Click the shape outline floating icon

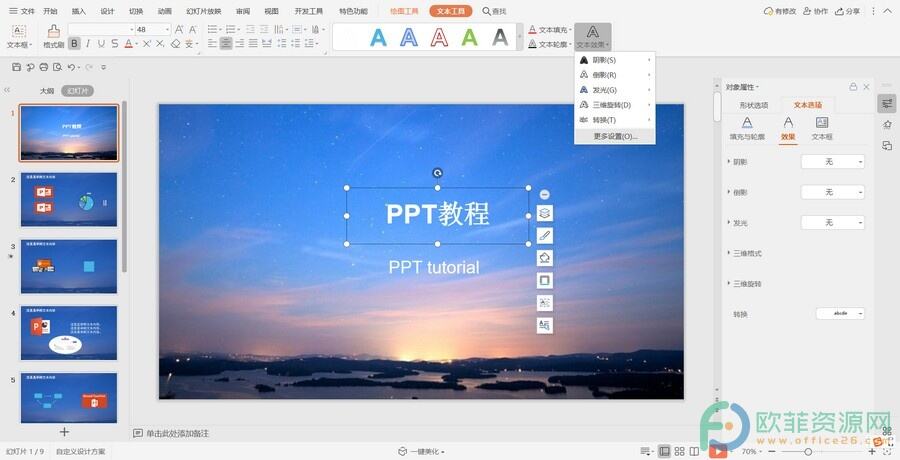tap(545, 280)
